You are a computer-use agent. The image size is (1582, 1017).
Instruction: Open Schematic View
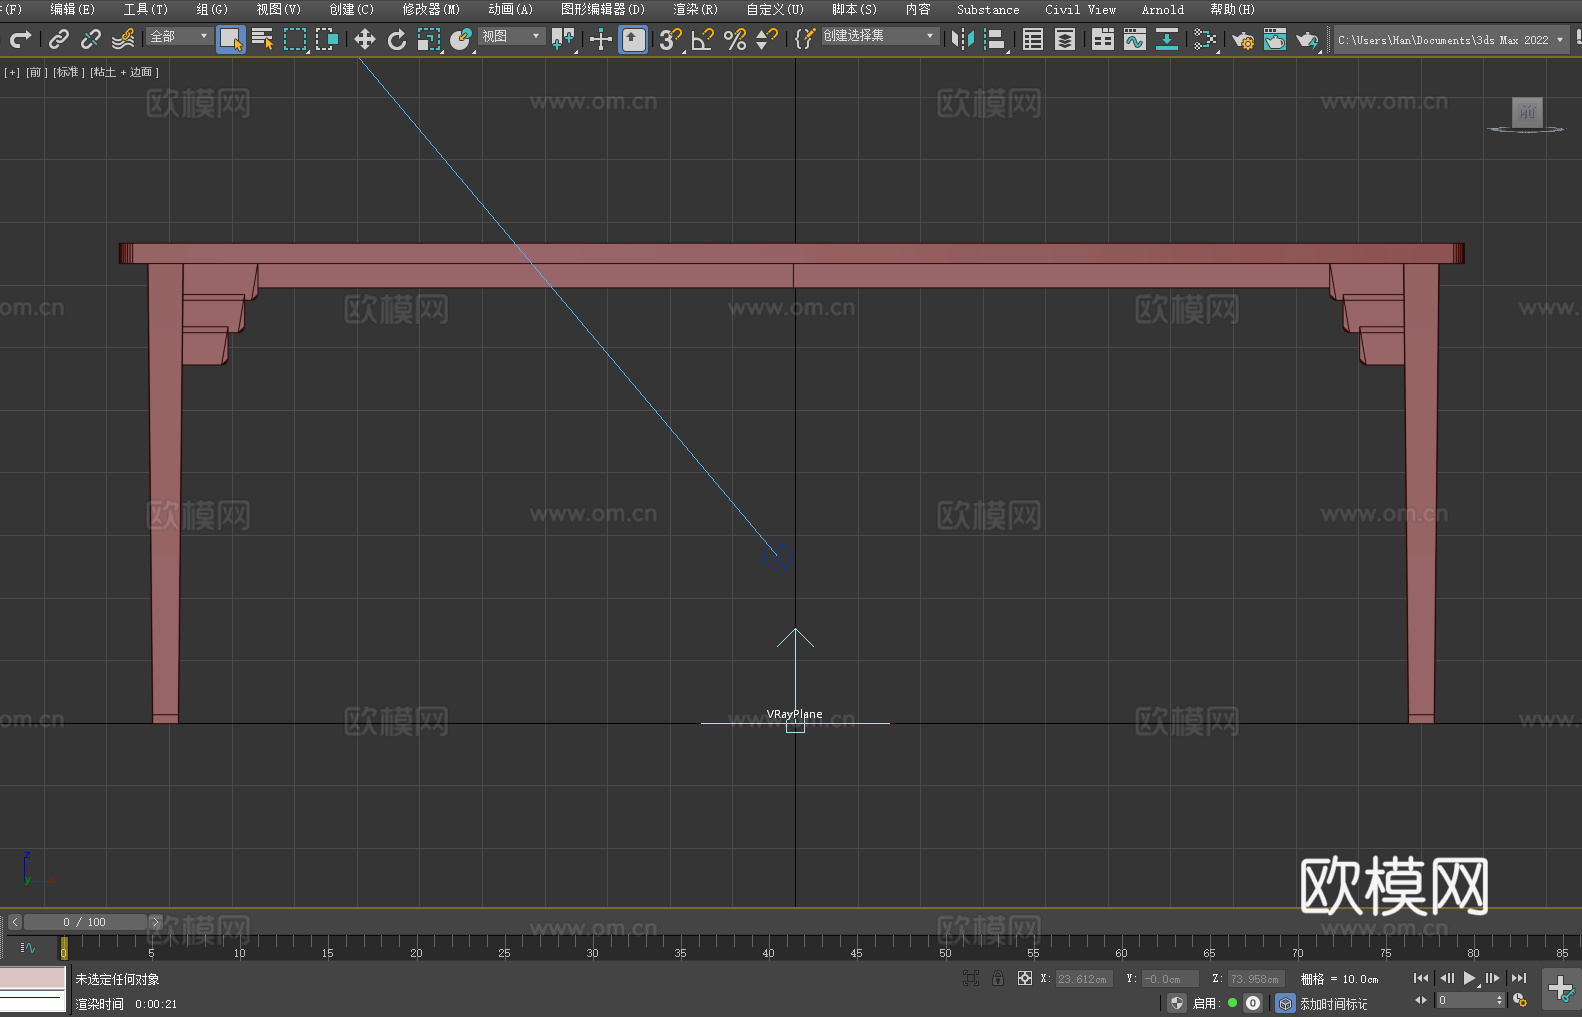point(1205,39)
